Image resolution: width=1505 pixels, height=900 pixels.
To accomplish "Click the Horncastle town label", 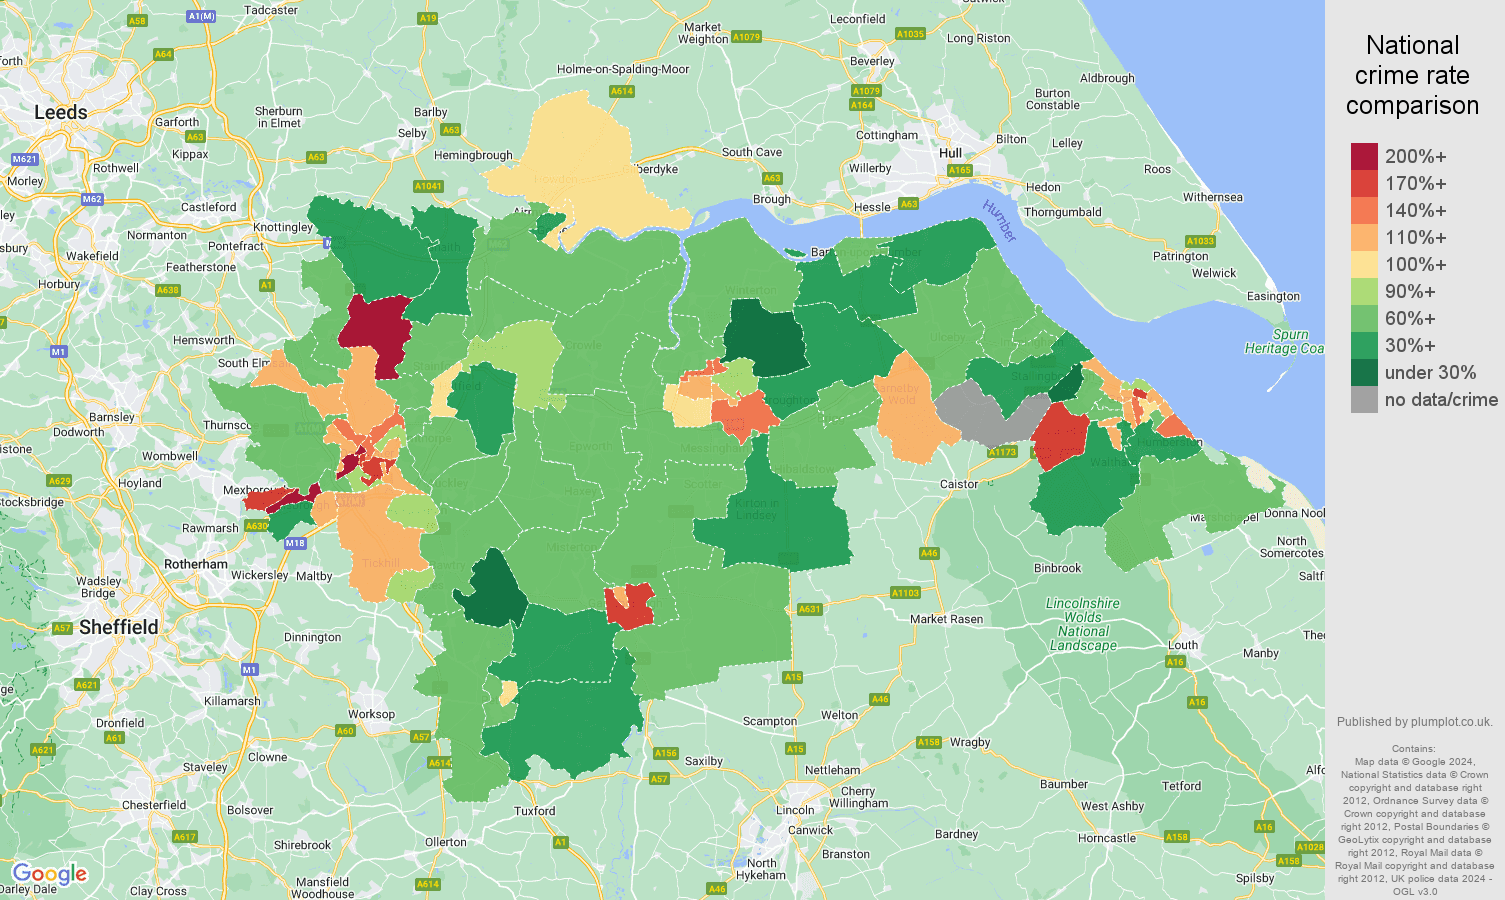I will [1107, 838].
